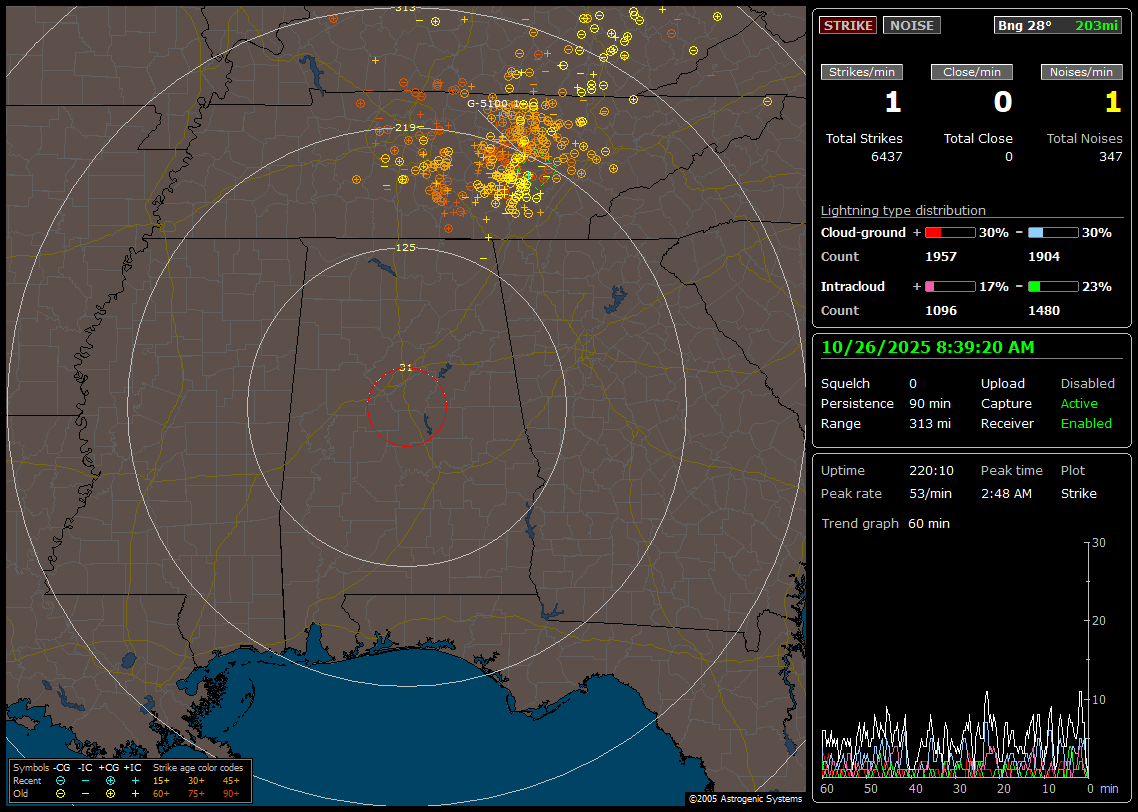1138x812 pixels.
Task: Click the Close/min button
Action: (x=972, y=72)
